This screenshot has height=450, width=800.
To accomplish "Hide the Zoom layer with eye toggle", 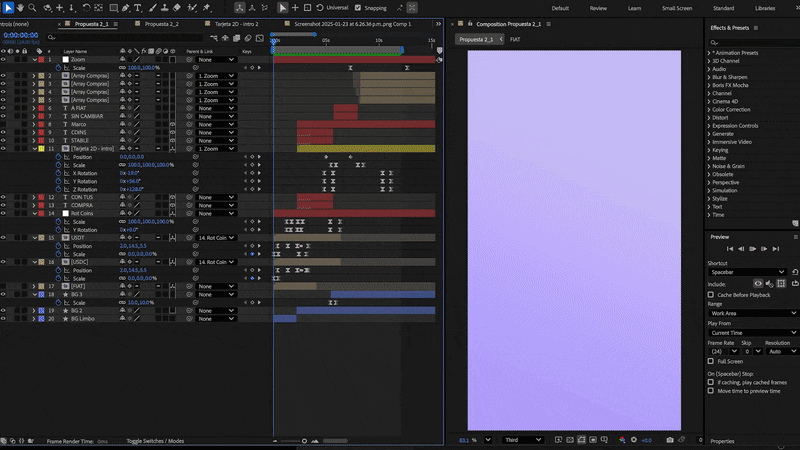I will 3,59.
